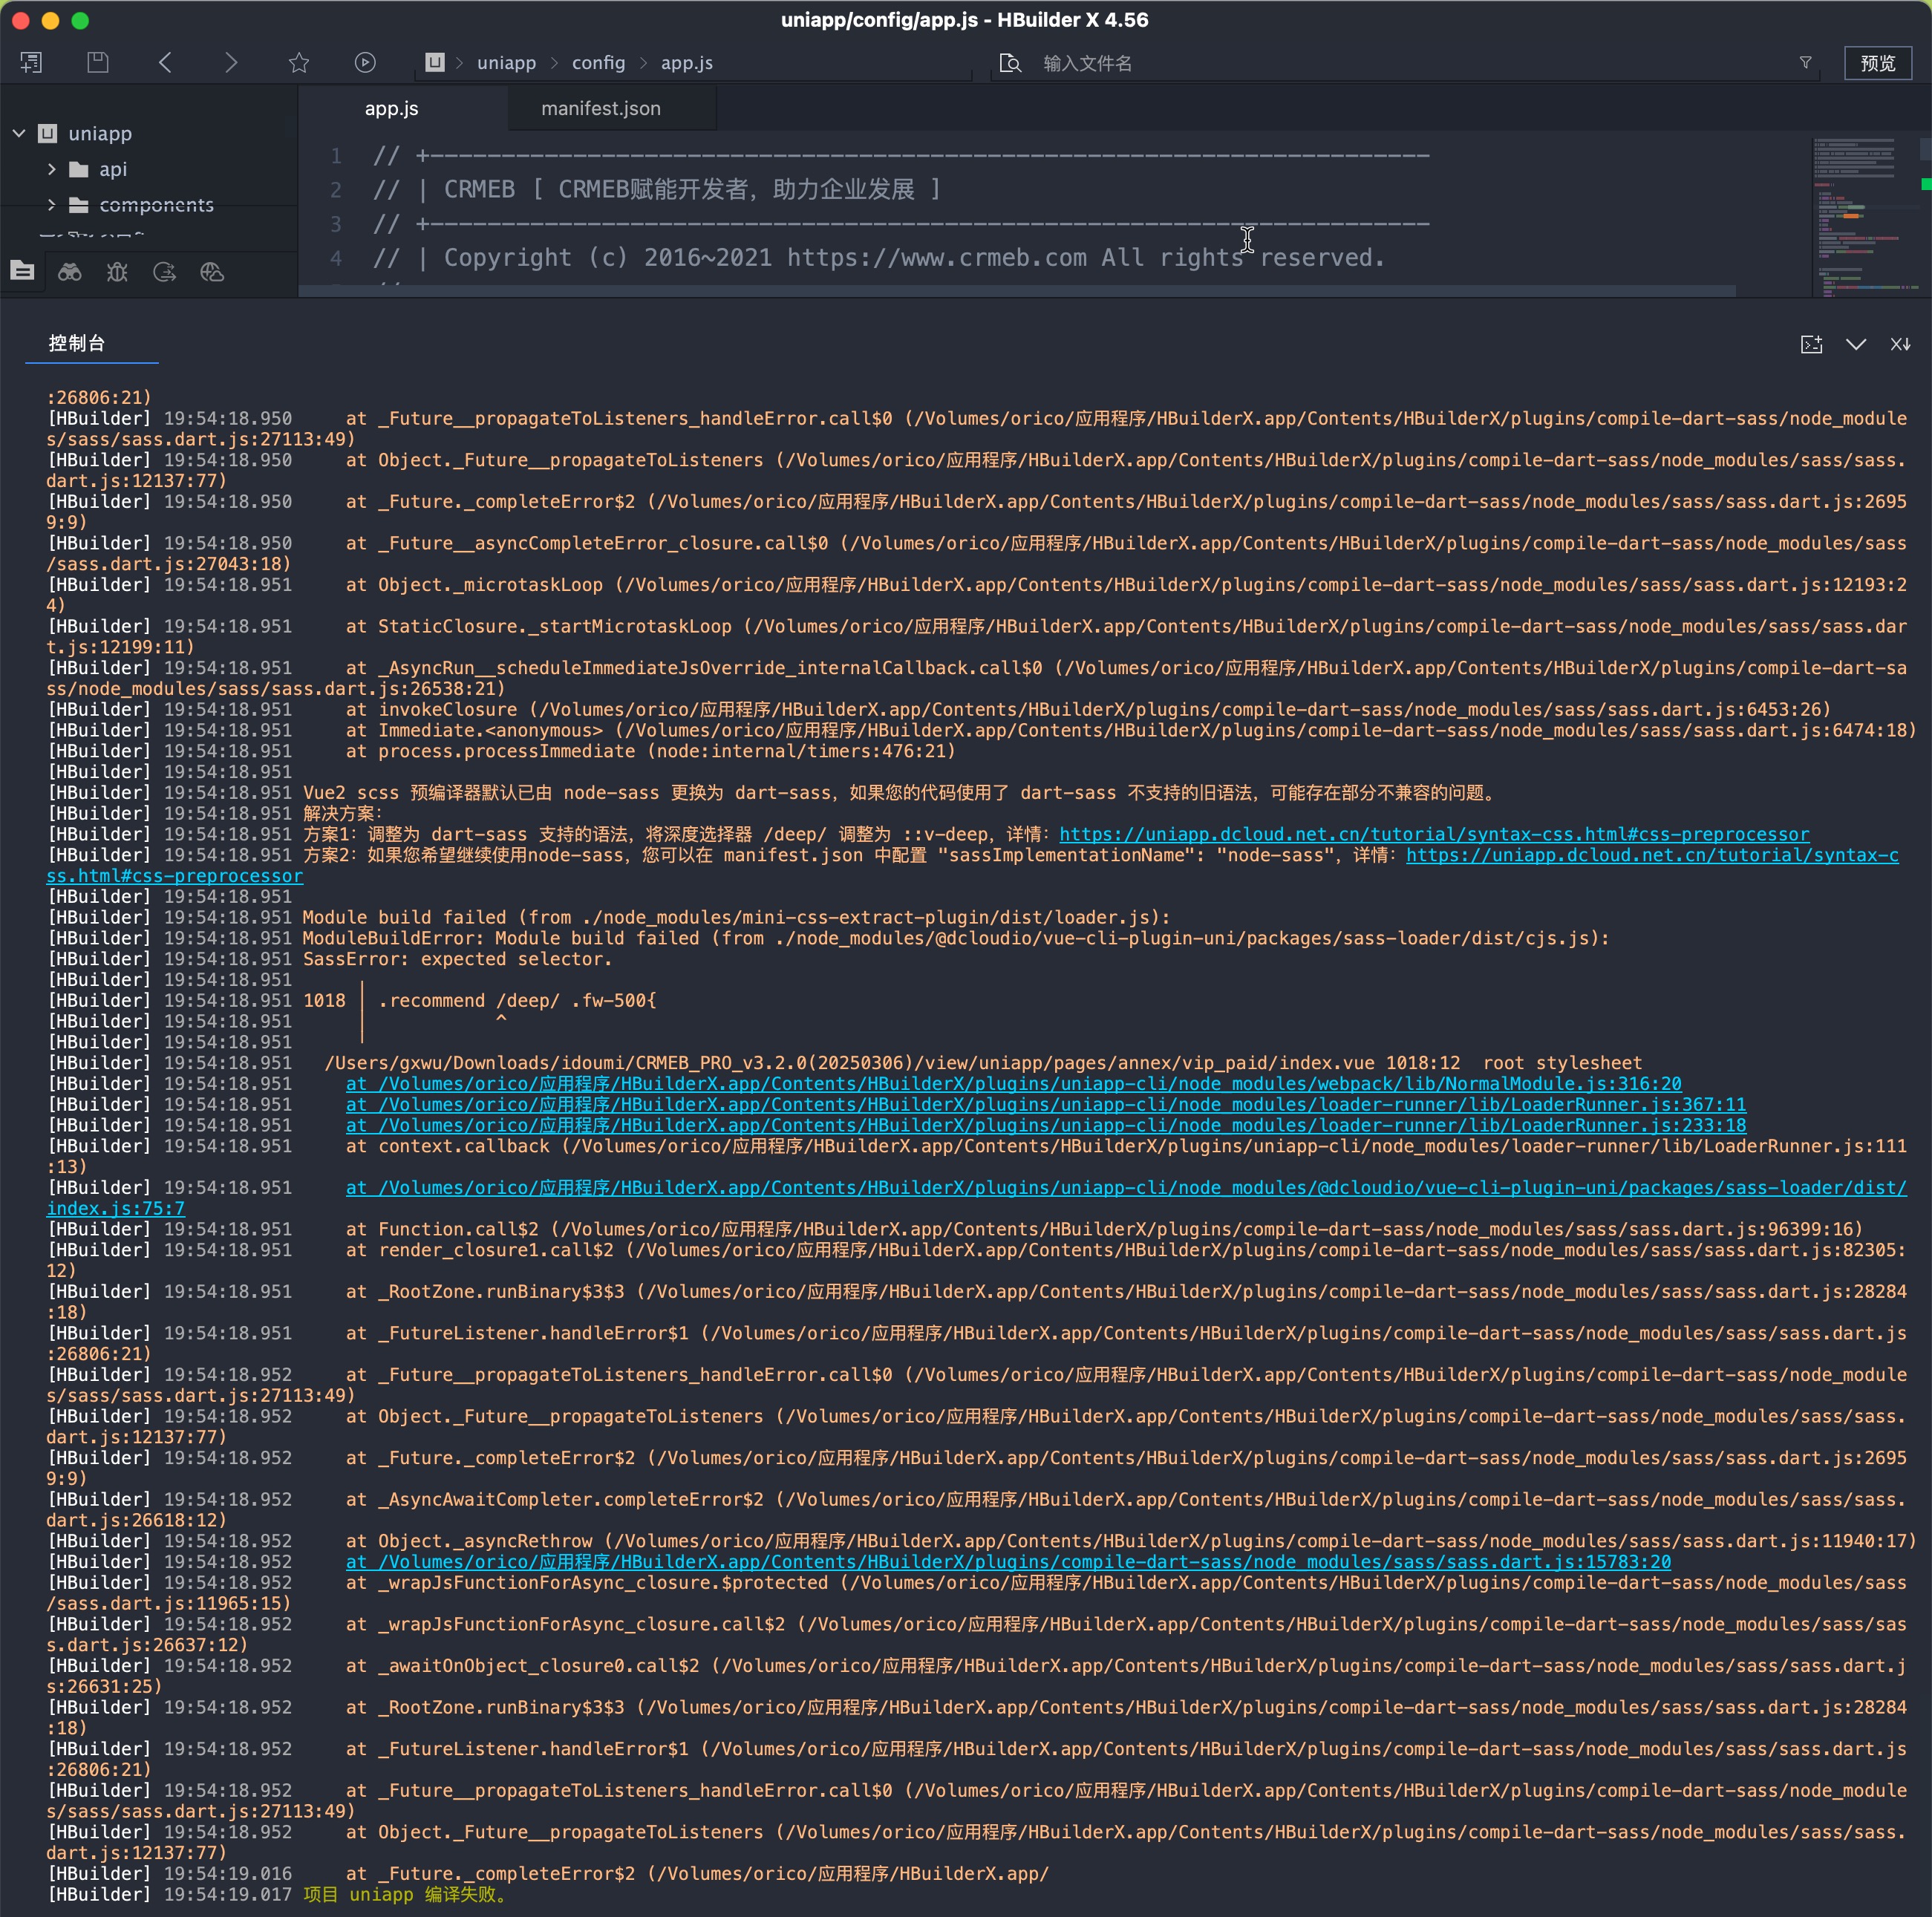Click the run play icon

365,62
